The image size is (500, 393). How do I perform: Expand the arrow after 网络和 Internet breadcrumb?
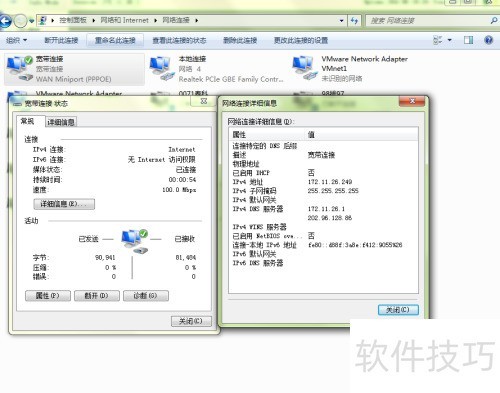tap(155, 21)
